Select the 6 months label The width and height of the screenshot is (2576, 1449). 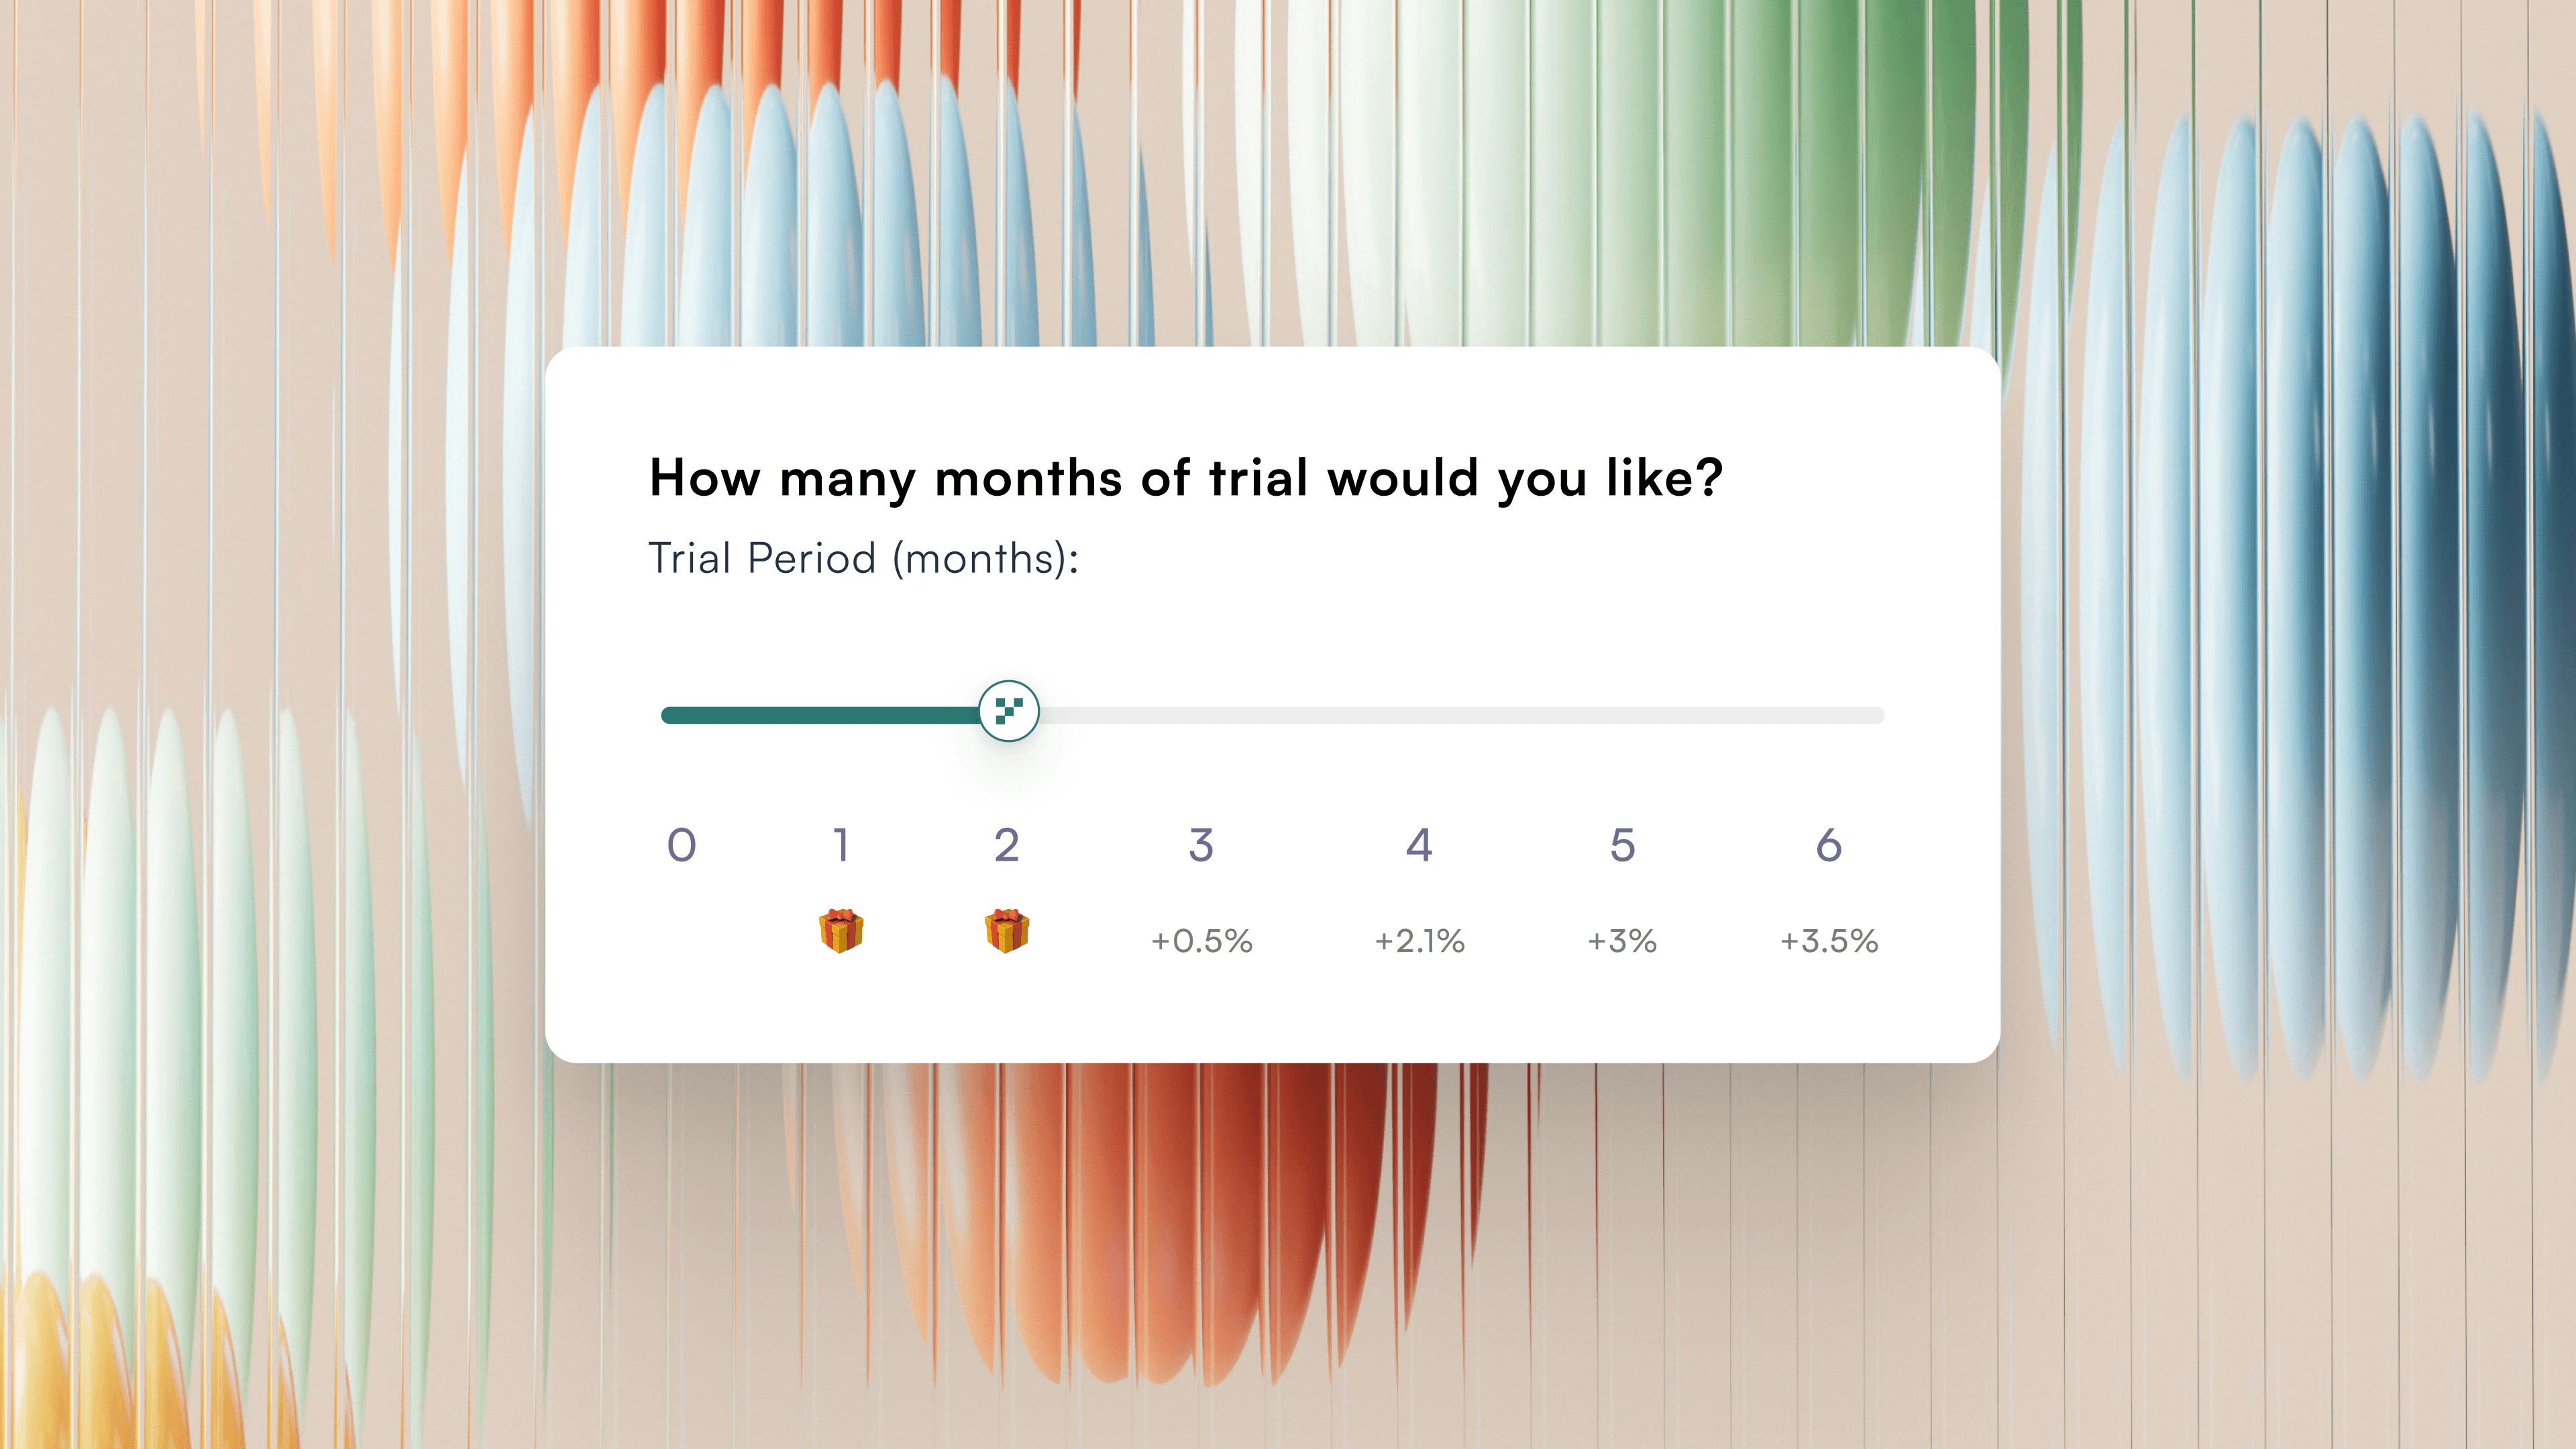(1829, 846)
